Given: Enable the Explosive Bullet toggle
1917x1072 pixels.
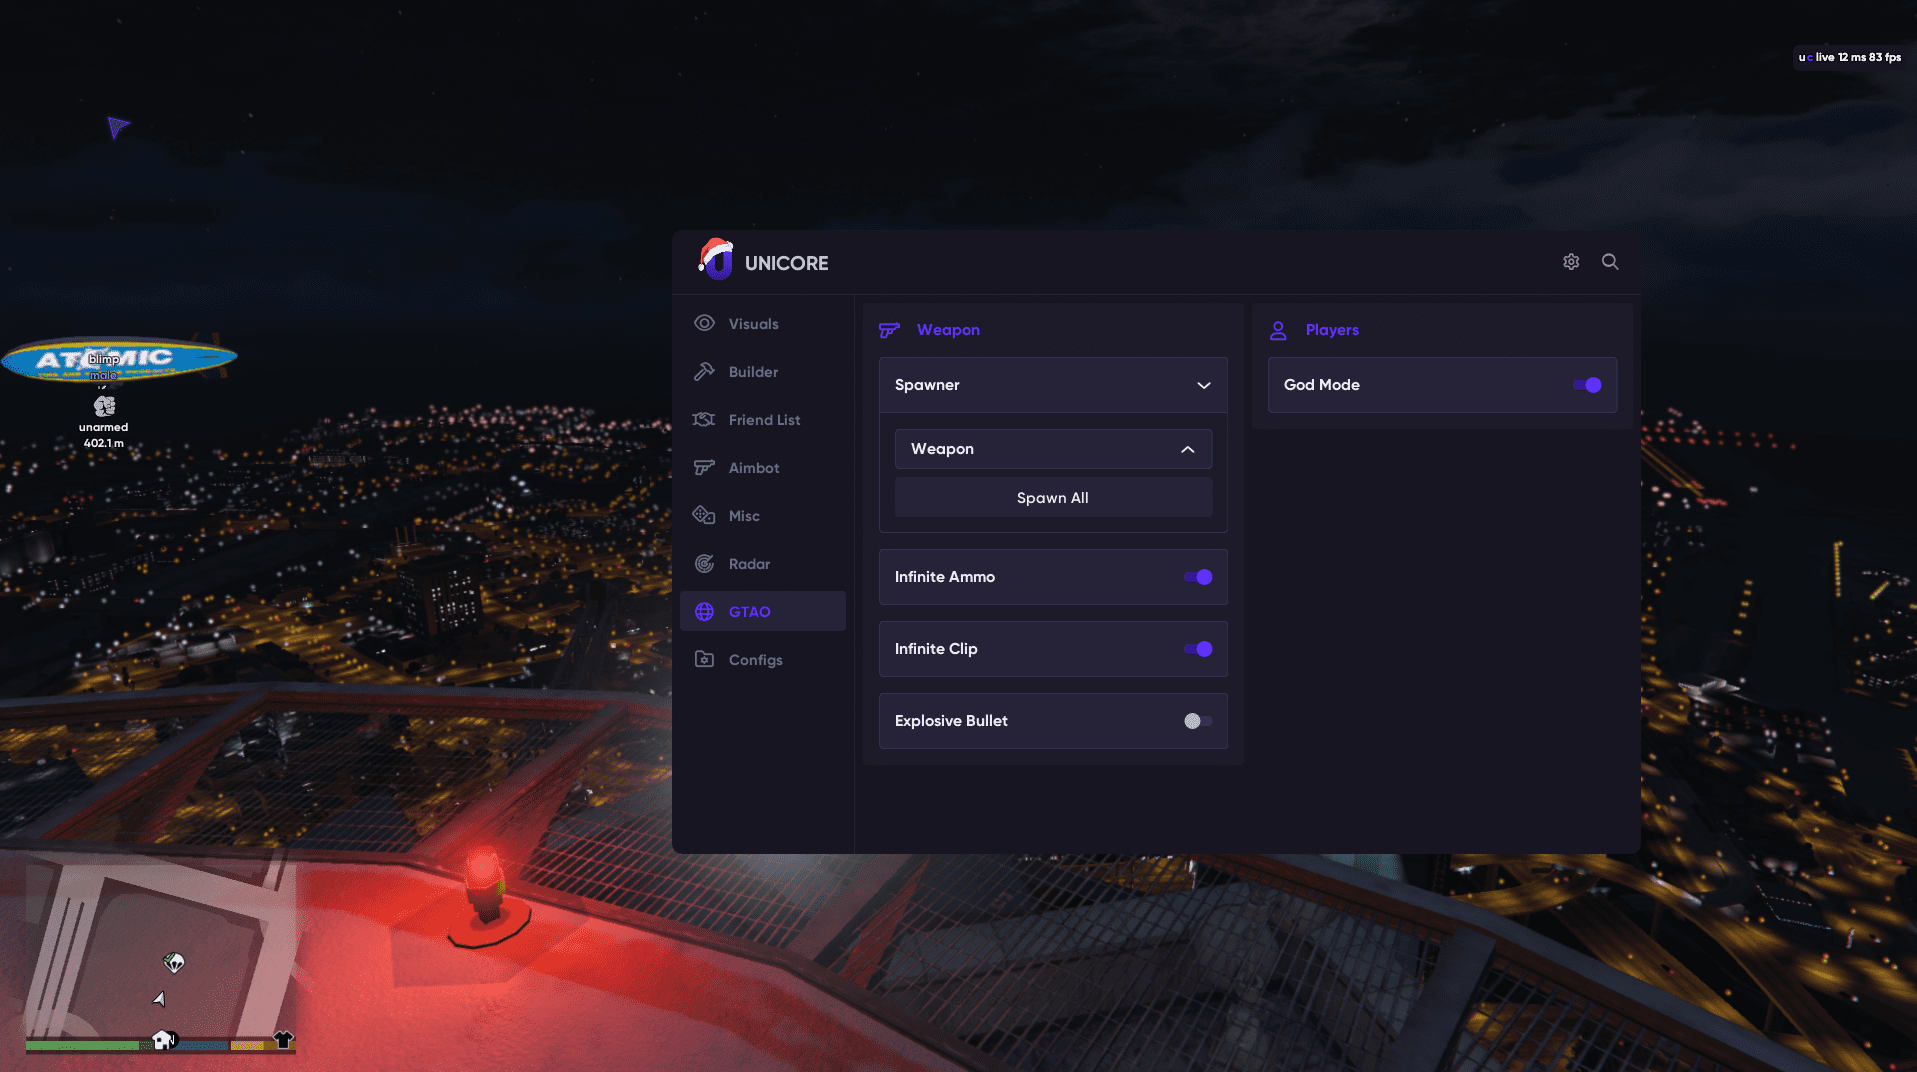Looking at the screenshot, I should (x=1198, y=721).
